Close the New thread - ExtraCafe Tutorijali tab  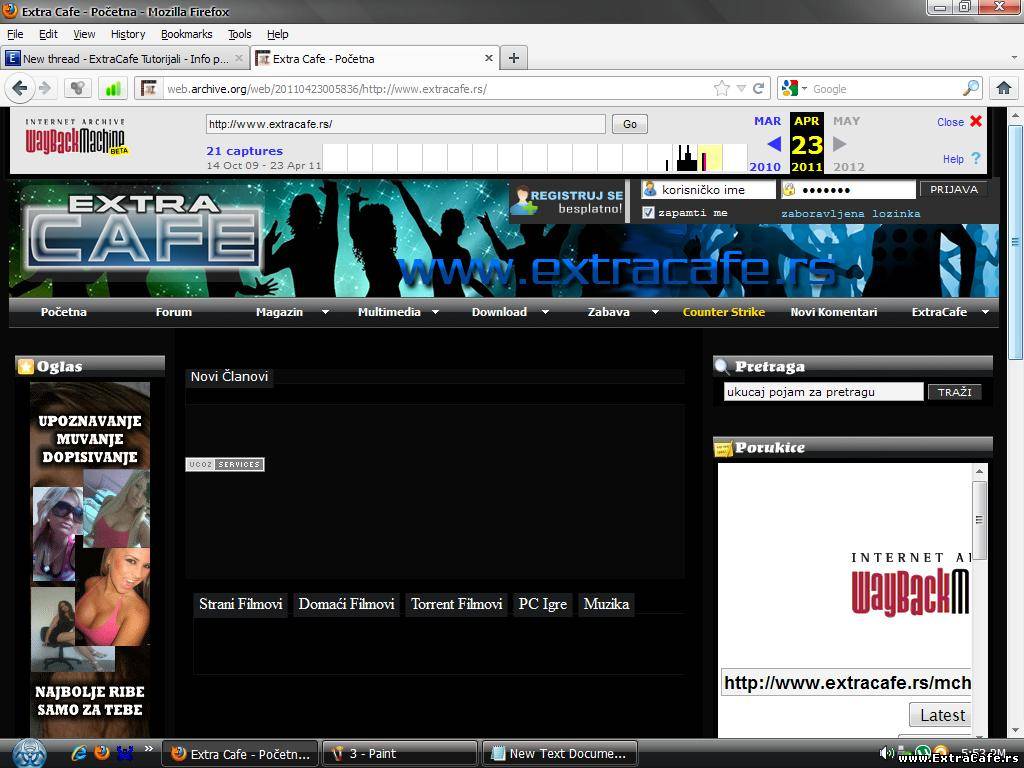tap(239, 58)
